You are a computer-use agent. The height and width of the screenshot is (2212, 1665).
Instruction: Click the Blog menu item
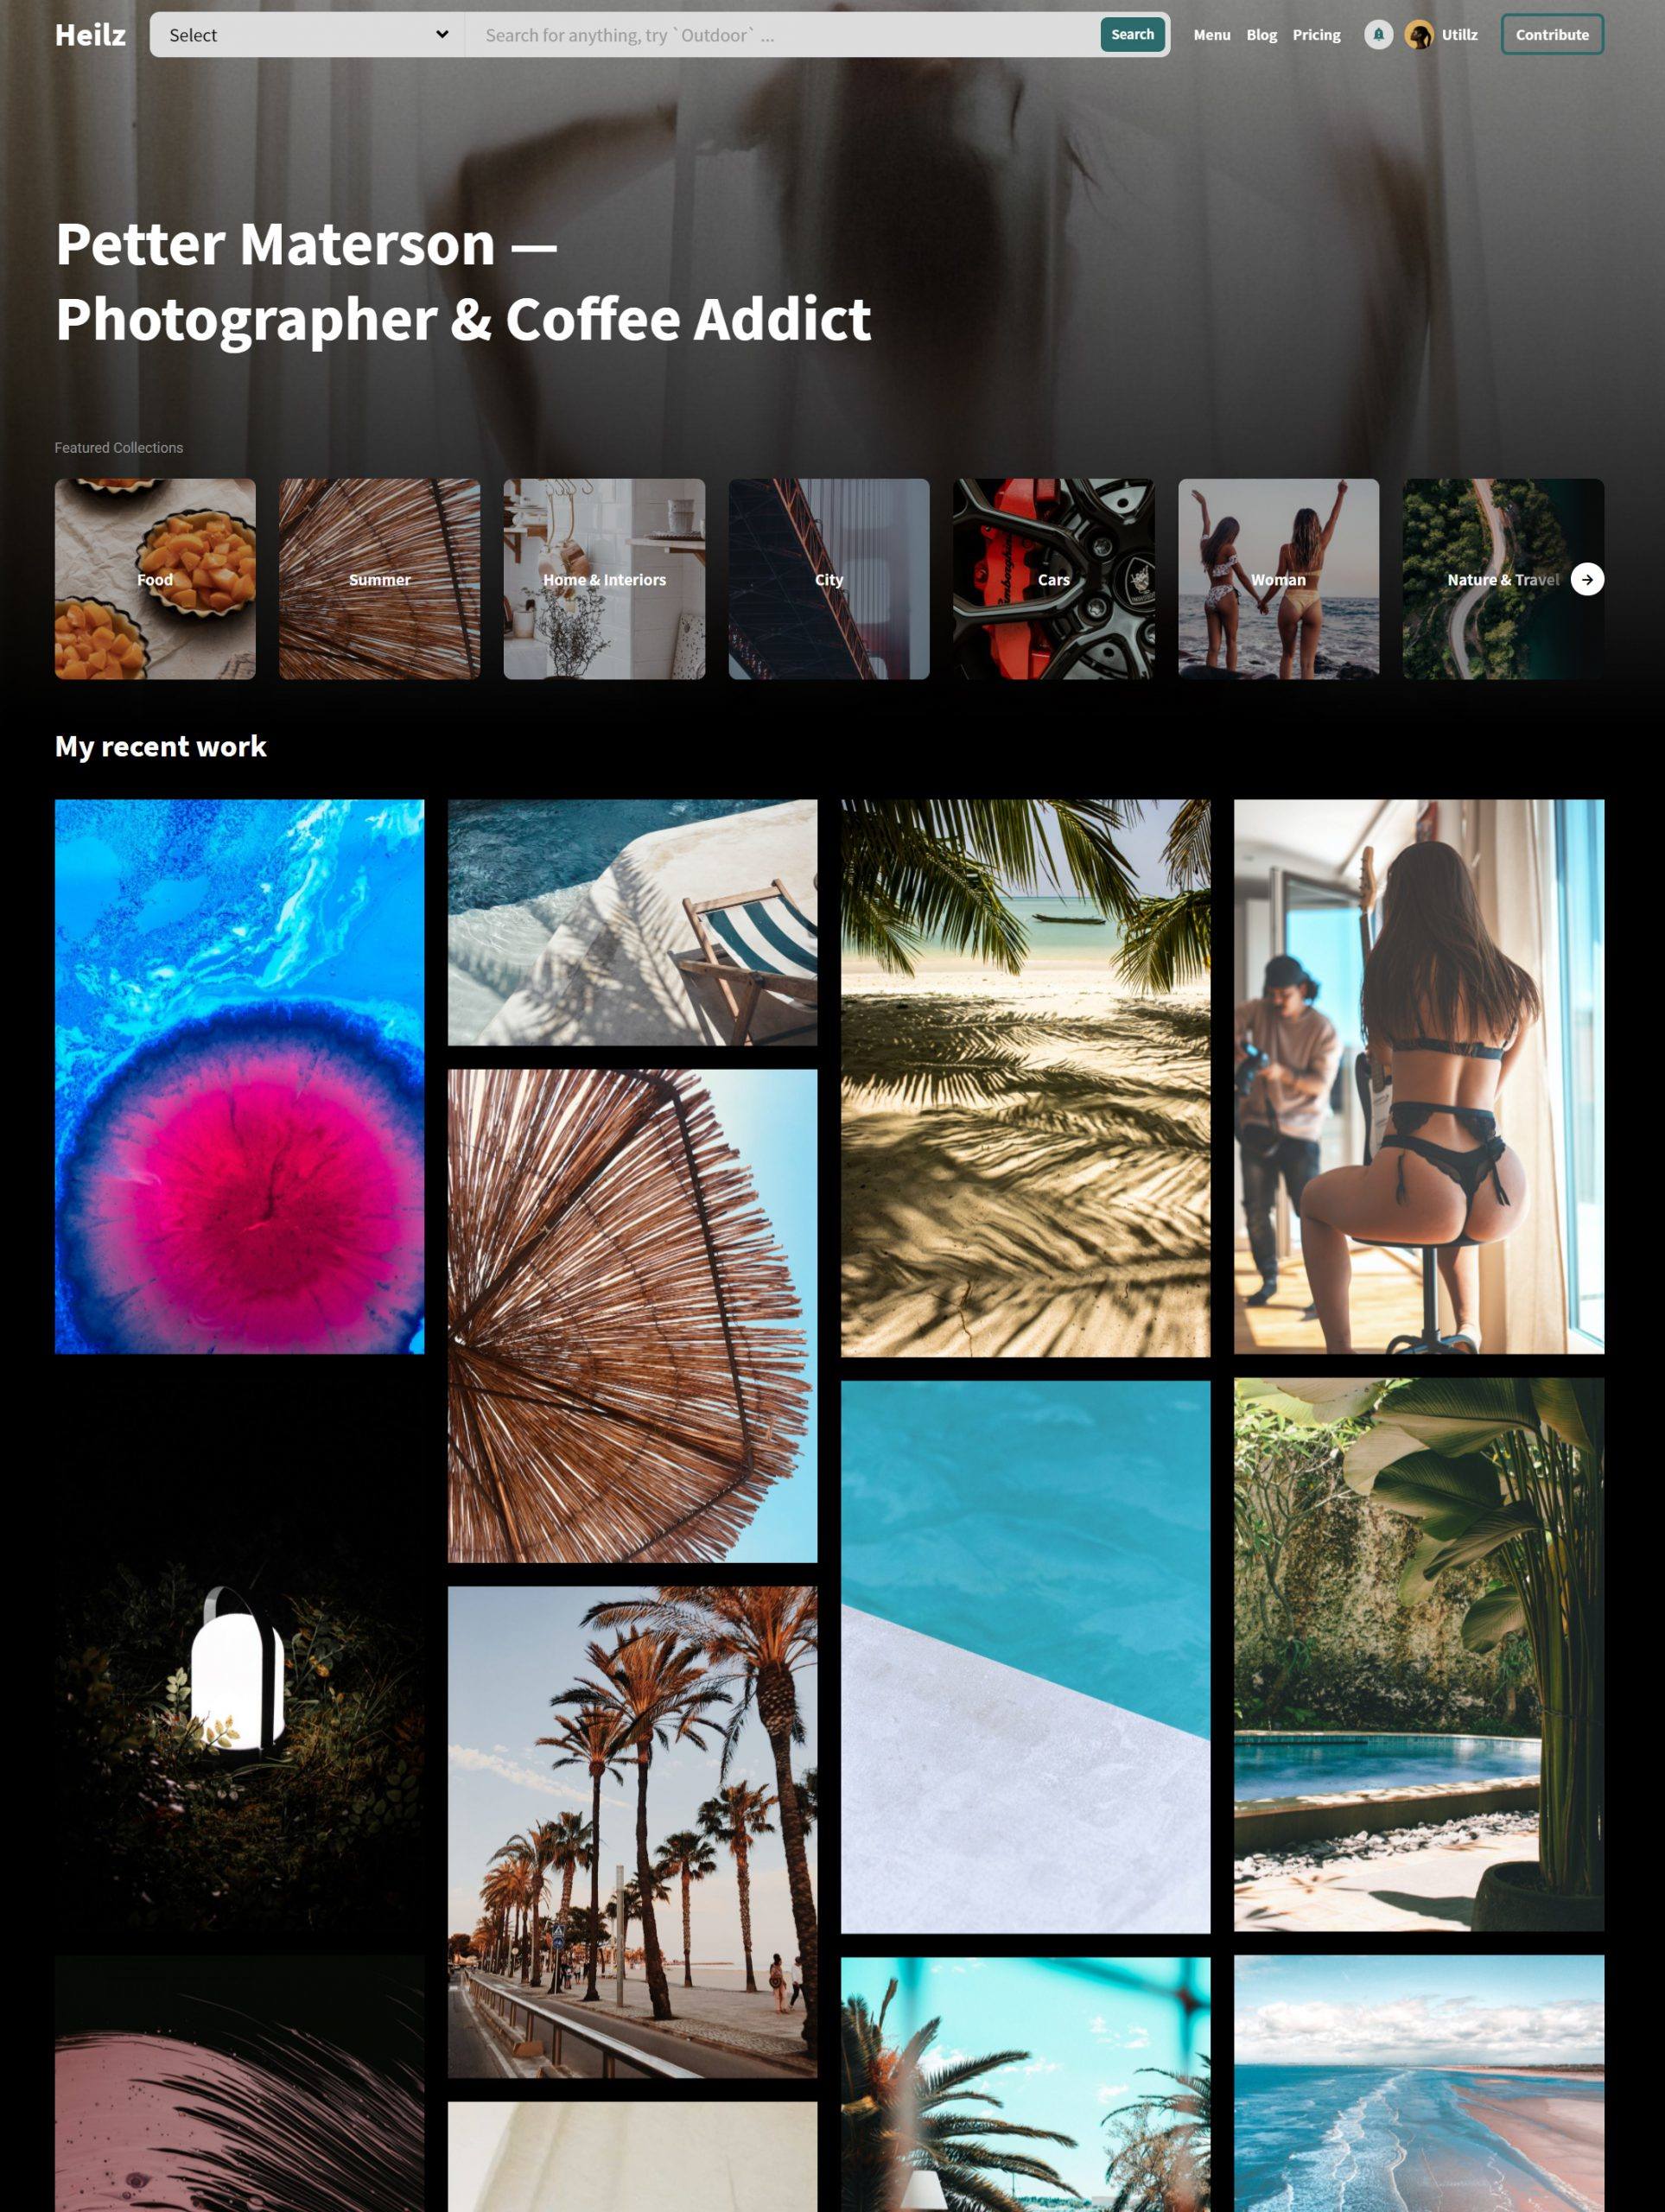tap(1259, 35)
